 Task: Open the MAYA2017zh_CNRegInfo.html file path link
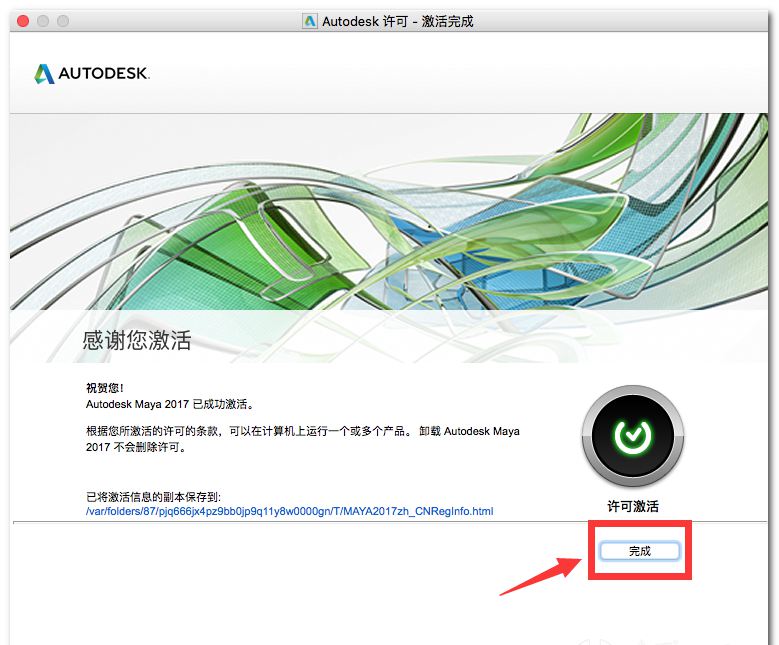pyautogui.click(x=290, y=511)
